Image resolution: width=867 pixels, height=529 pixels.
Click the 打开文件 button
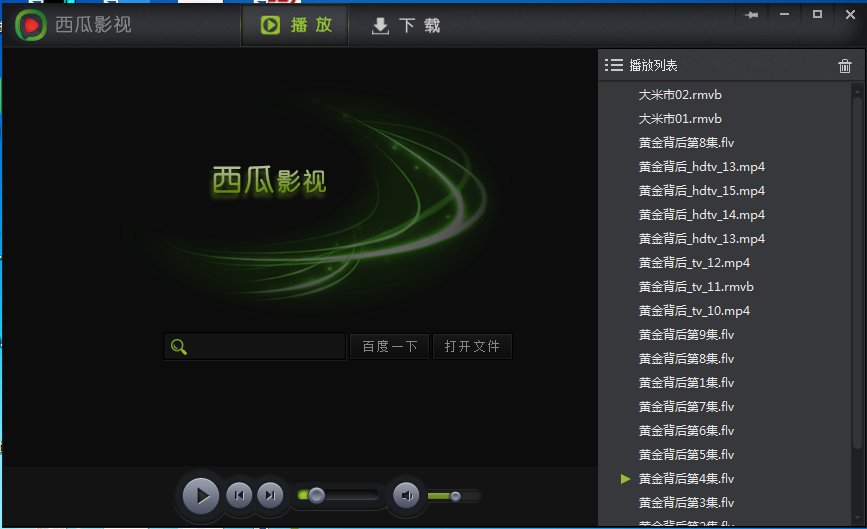[472, 347]
